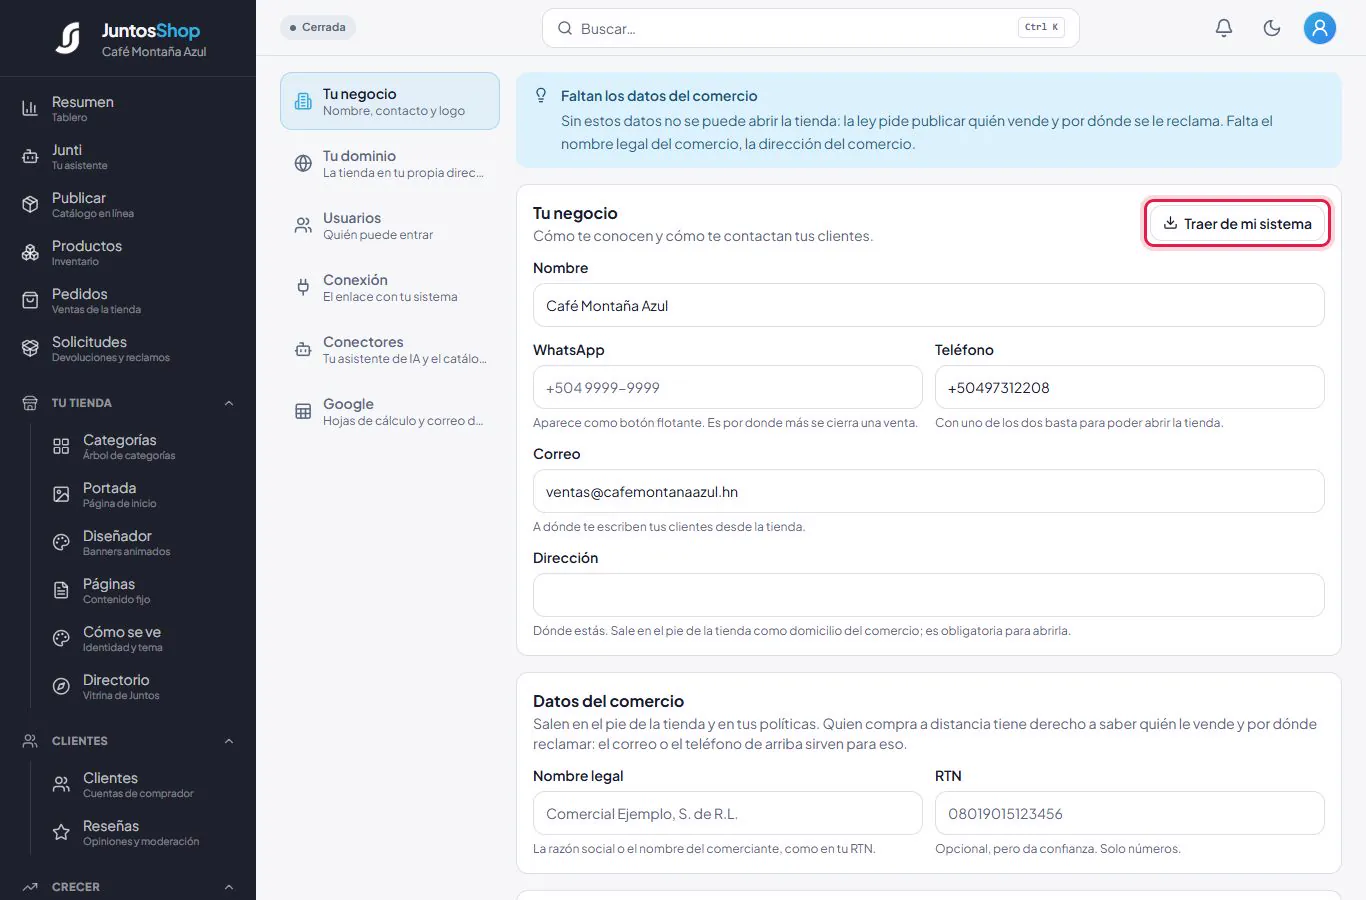Screen dimensions: 1366x900
Task: Click the JuntosShop logo icon
Action: pos(68,38)
